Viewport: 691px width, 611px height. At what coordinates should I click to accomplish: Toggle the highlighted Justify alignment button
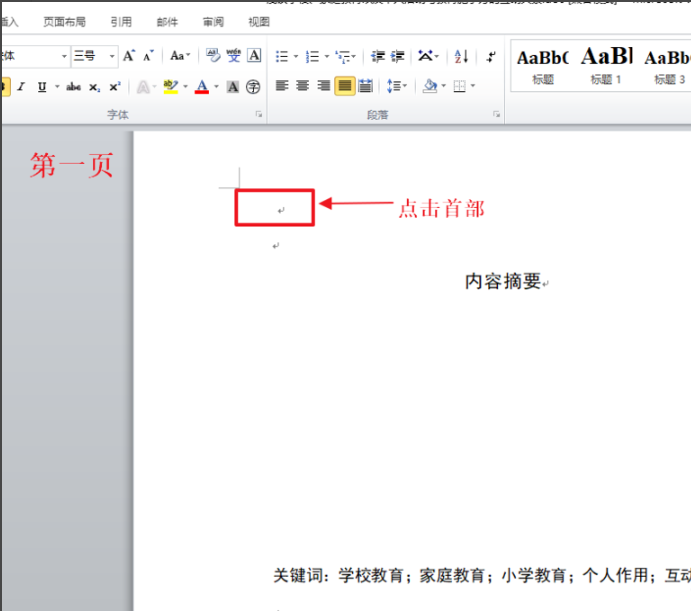coord(345,86)
